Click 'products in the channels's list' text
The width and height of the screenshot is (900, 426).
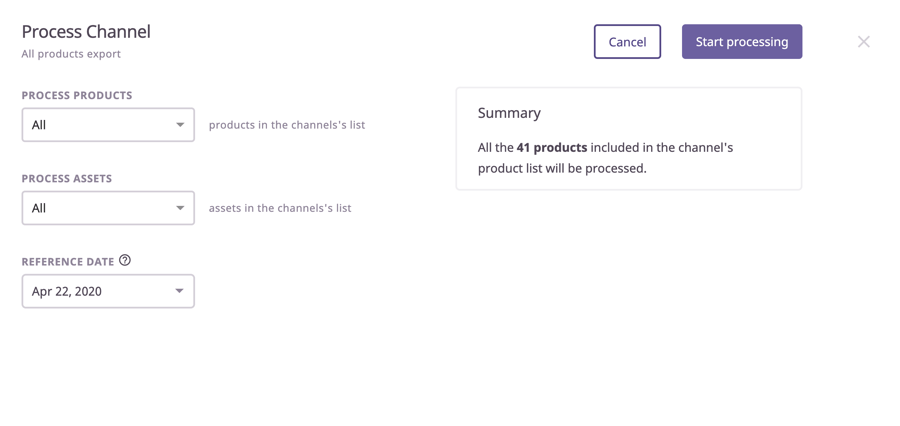(x=287, y=125)
